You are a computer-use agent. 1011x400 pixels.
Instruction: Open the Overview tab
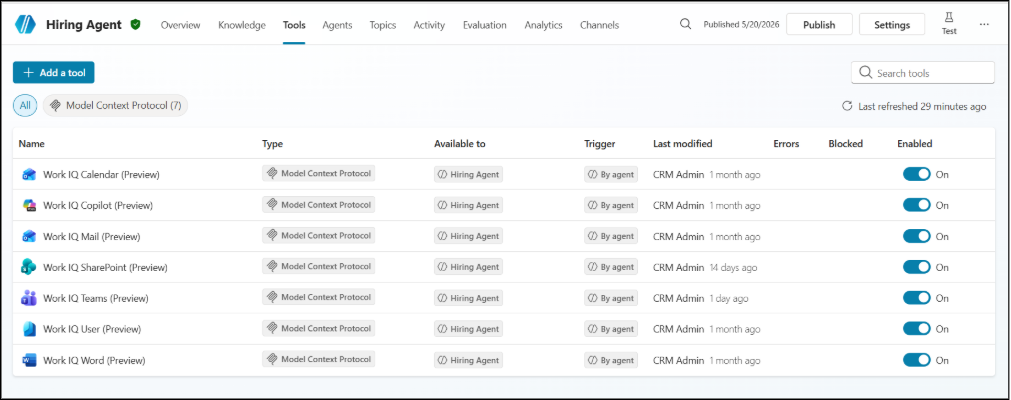coord(181,25)
